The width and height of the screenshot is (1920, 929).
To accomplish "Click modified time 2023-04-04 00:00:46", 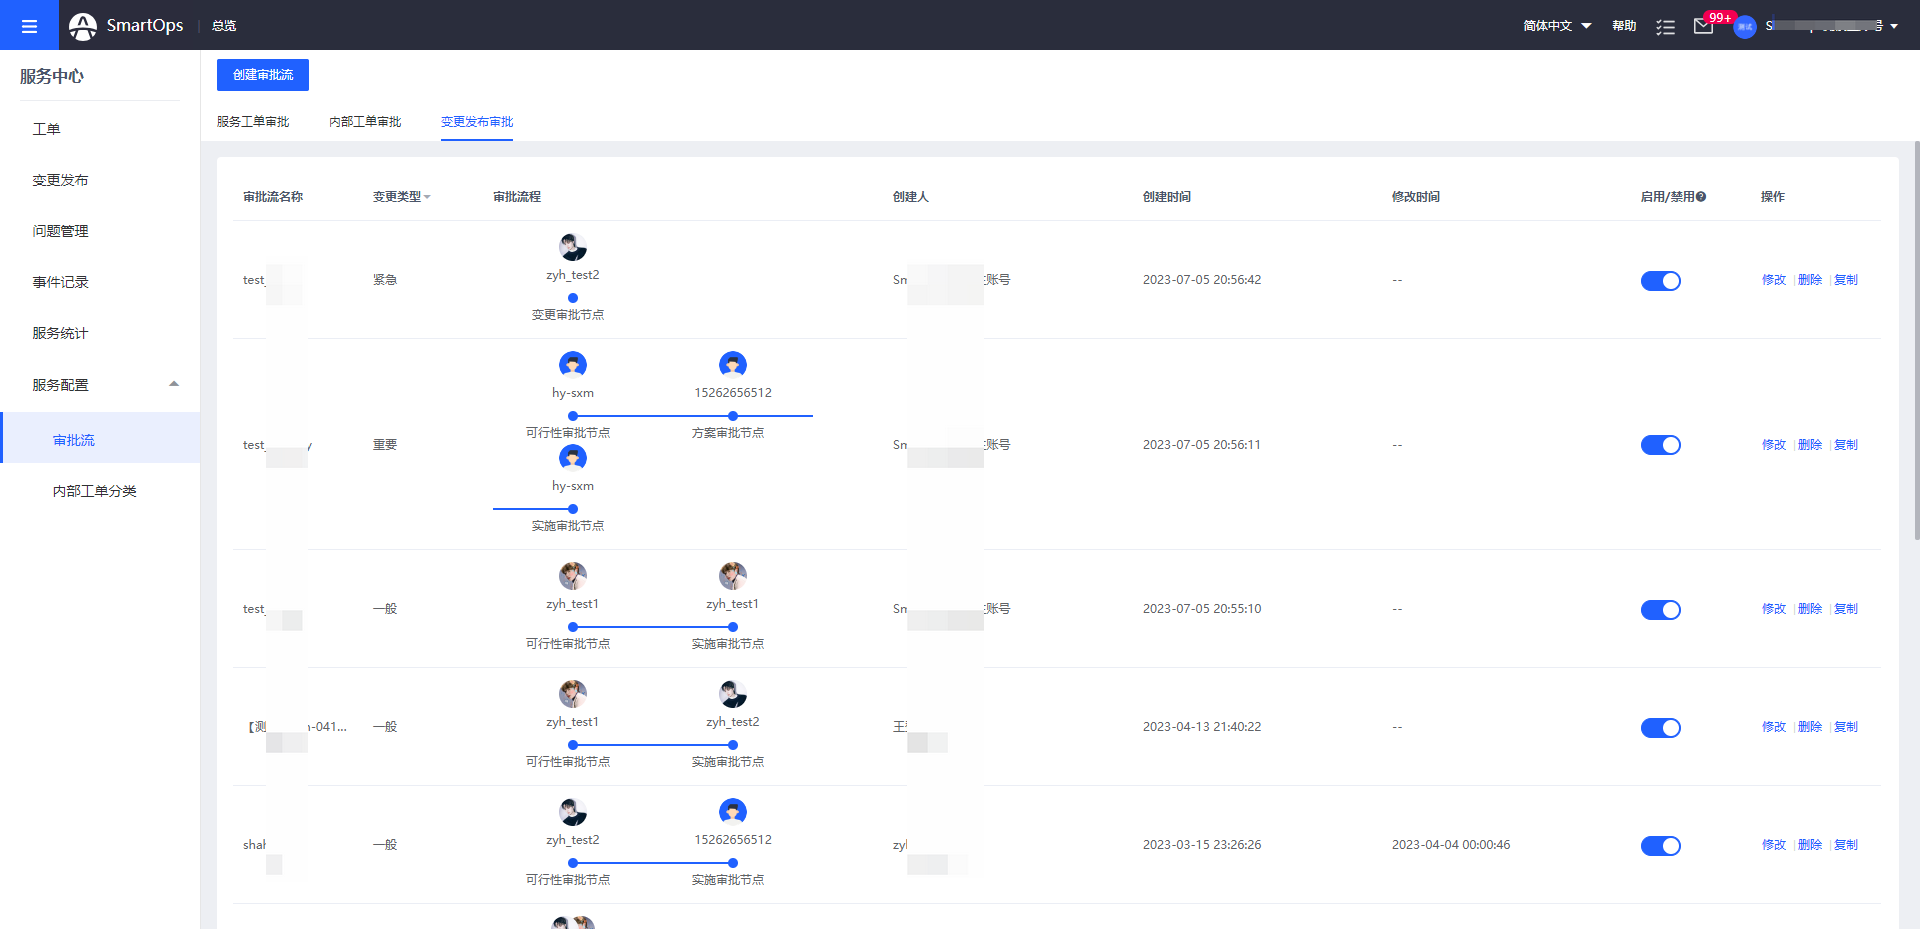I will [x=1451, y=845].
